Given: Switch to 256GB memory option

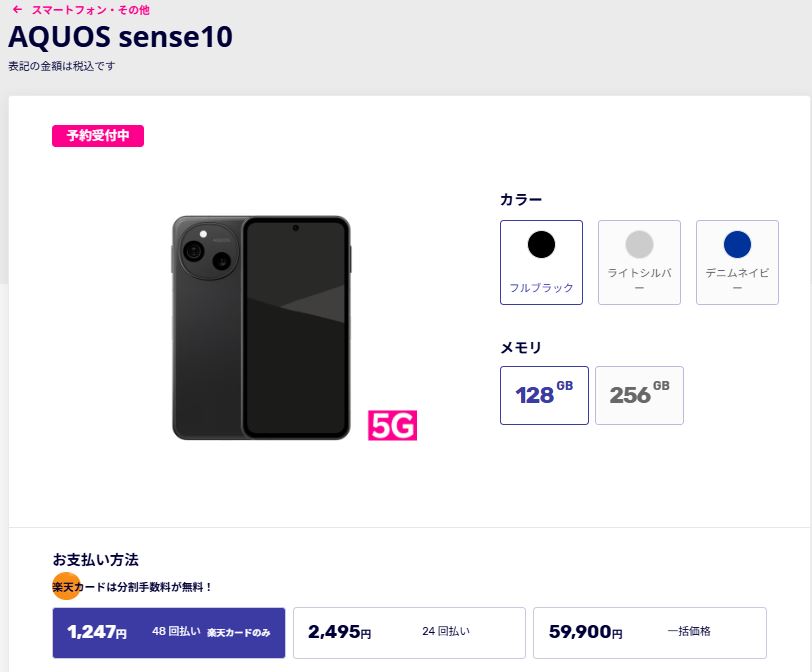Looking at the screenshot, I should tap(639, 395).
